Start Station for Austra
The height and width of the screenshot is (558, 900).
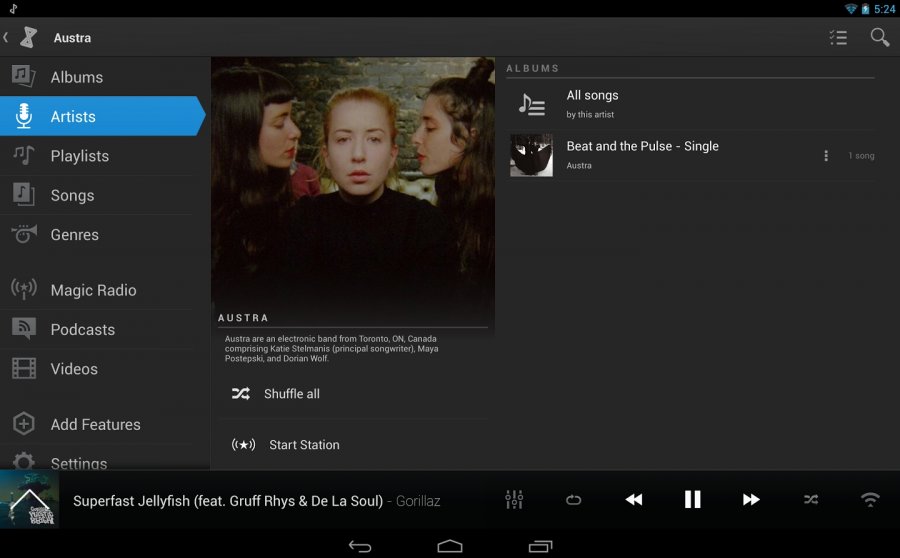pos(353,444)
